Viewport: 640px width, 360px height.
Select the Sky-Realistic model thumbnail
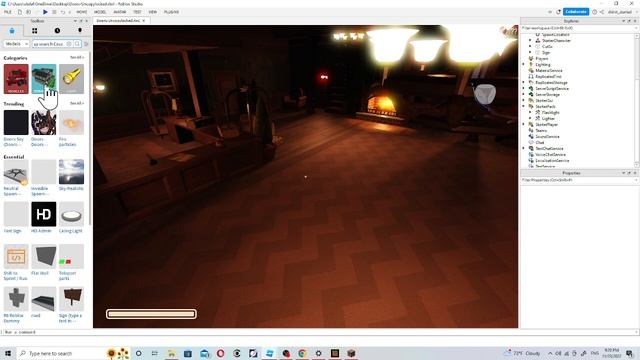tap(71, 172)
